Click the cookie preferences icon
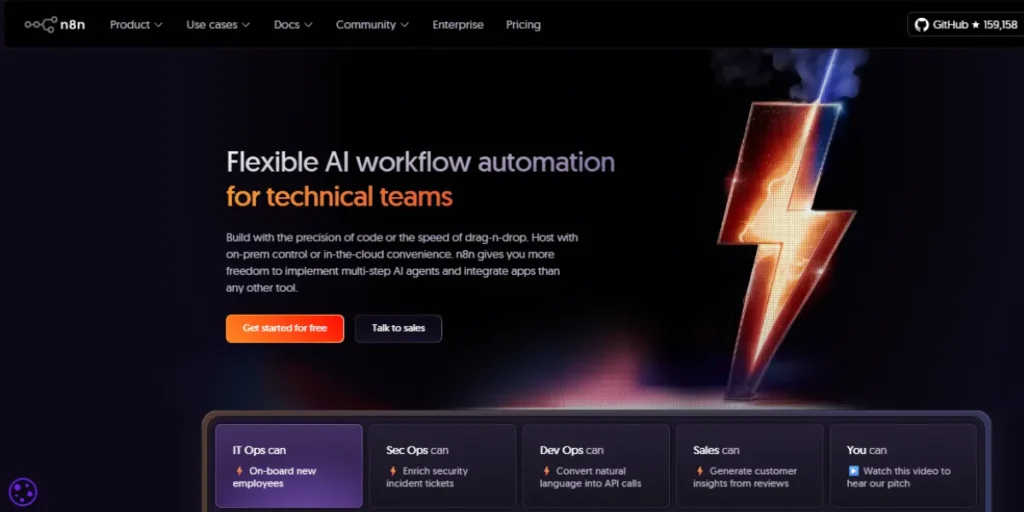 [23, 491]
